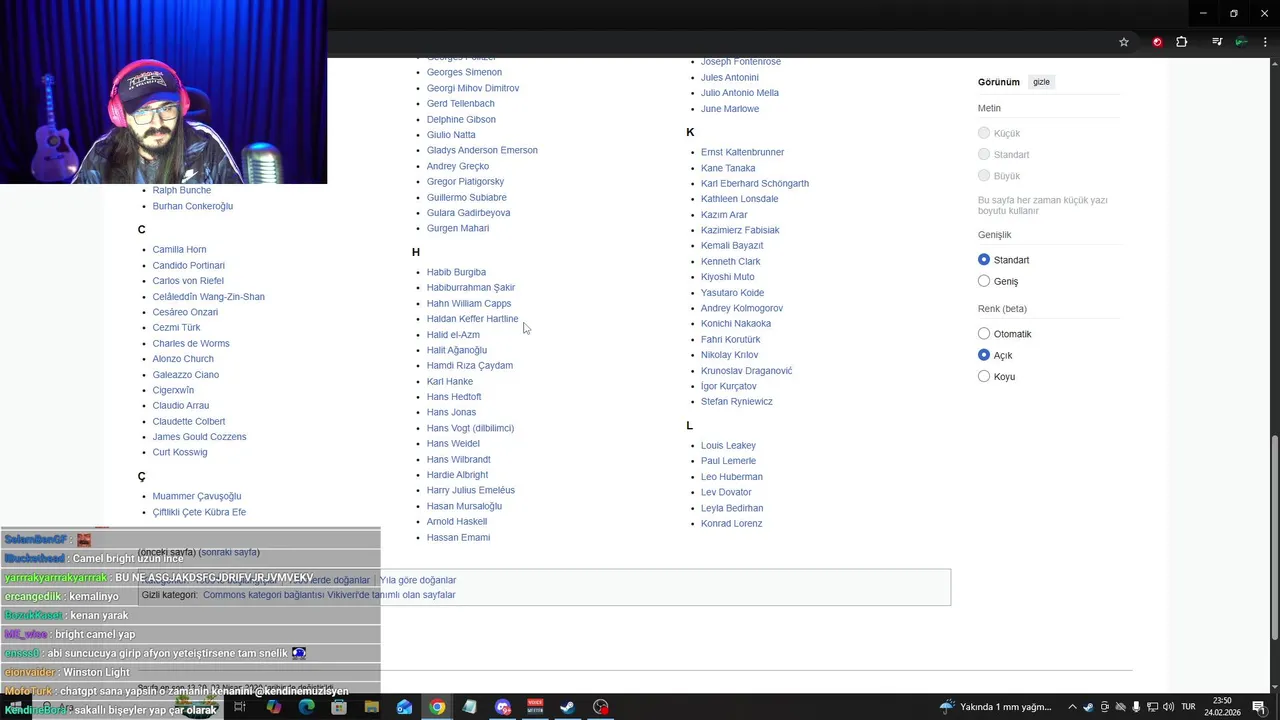Hide the Görünüm panel with gizle
The width and height of the screenshot is (1280, 720).
coord(1041,82)
